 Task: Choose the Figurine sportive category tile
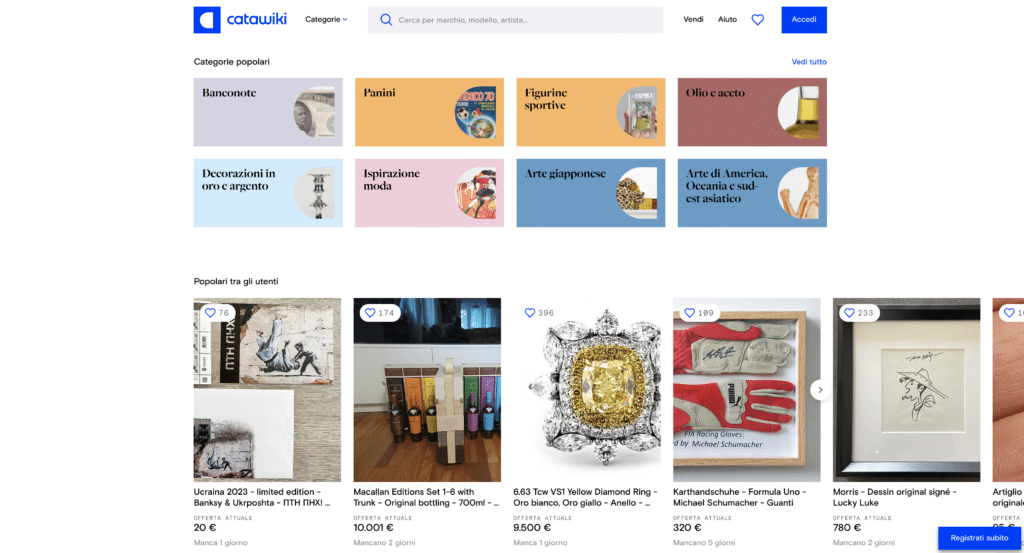point(590,112)
